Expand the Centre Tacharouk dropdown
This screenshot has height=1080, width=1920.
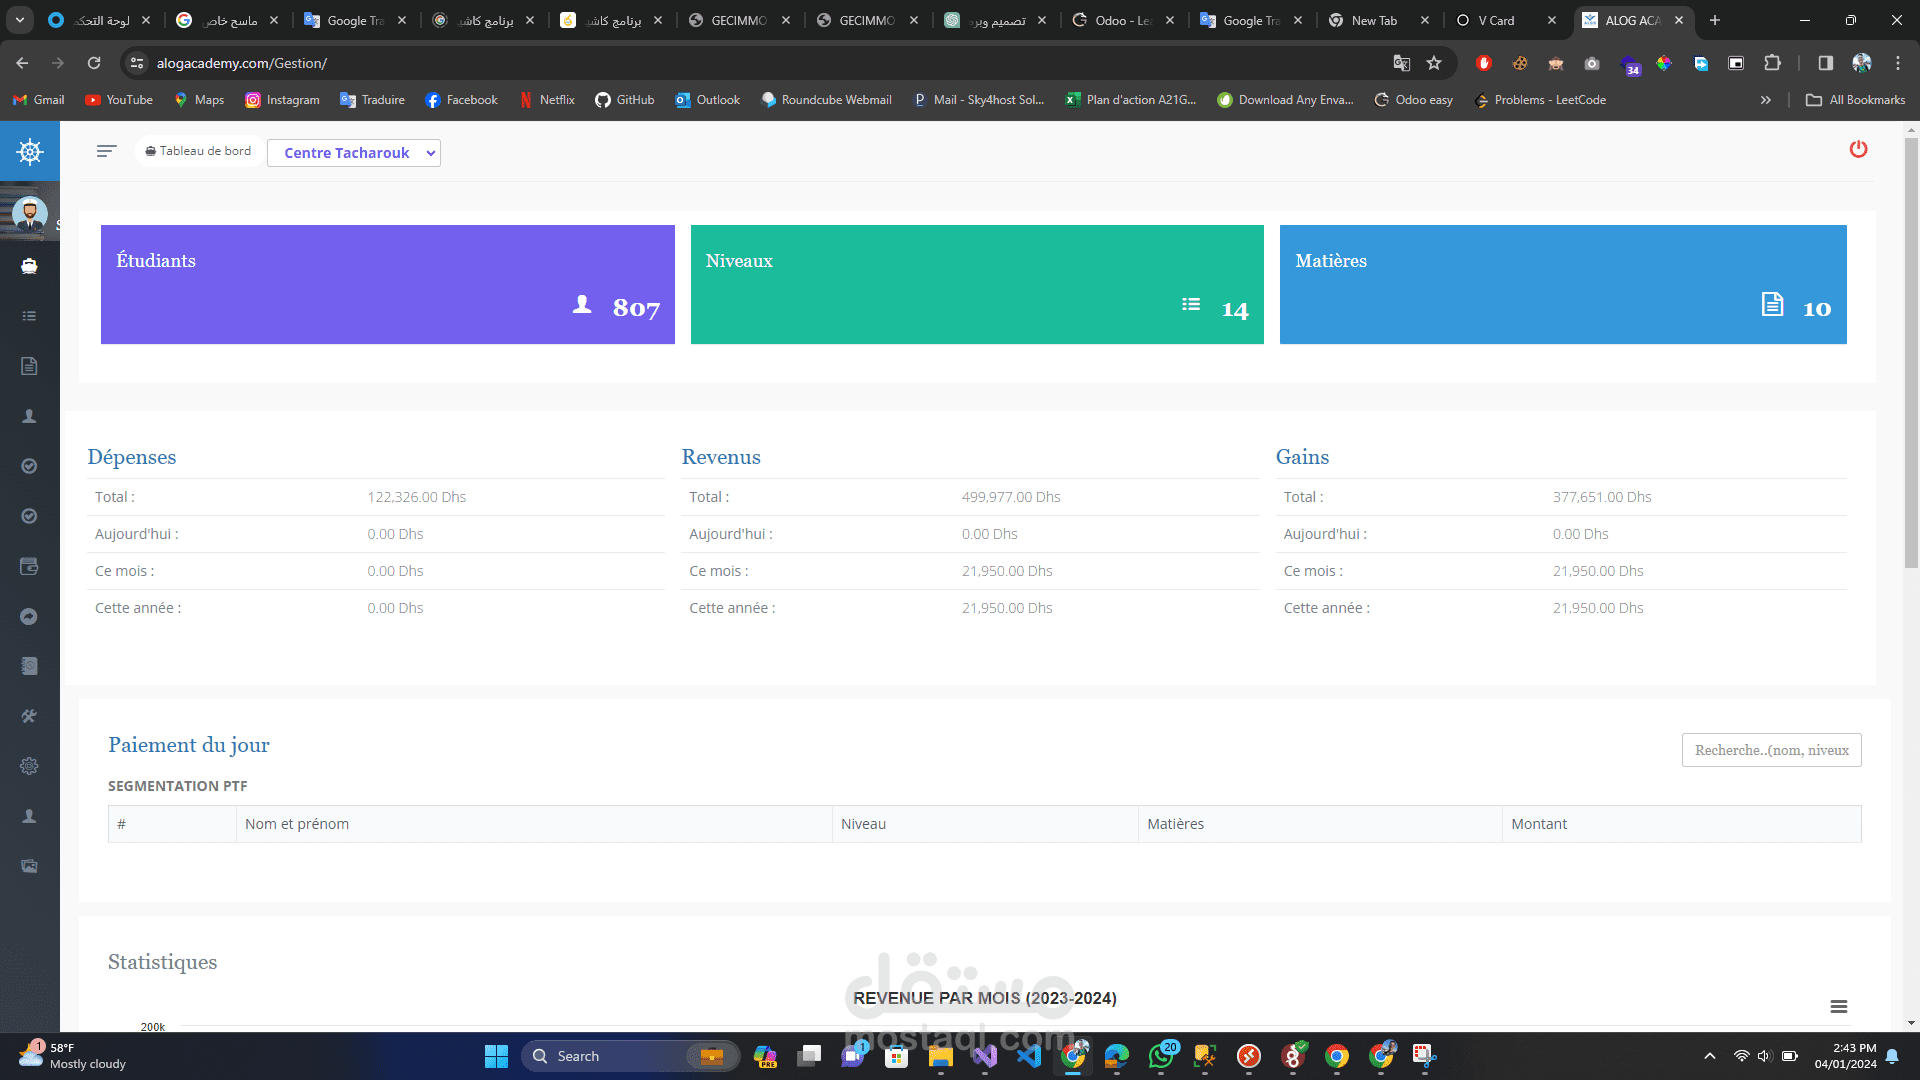(354, 153)
